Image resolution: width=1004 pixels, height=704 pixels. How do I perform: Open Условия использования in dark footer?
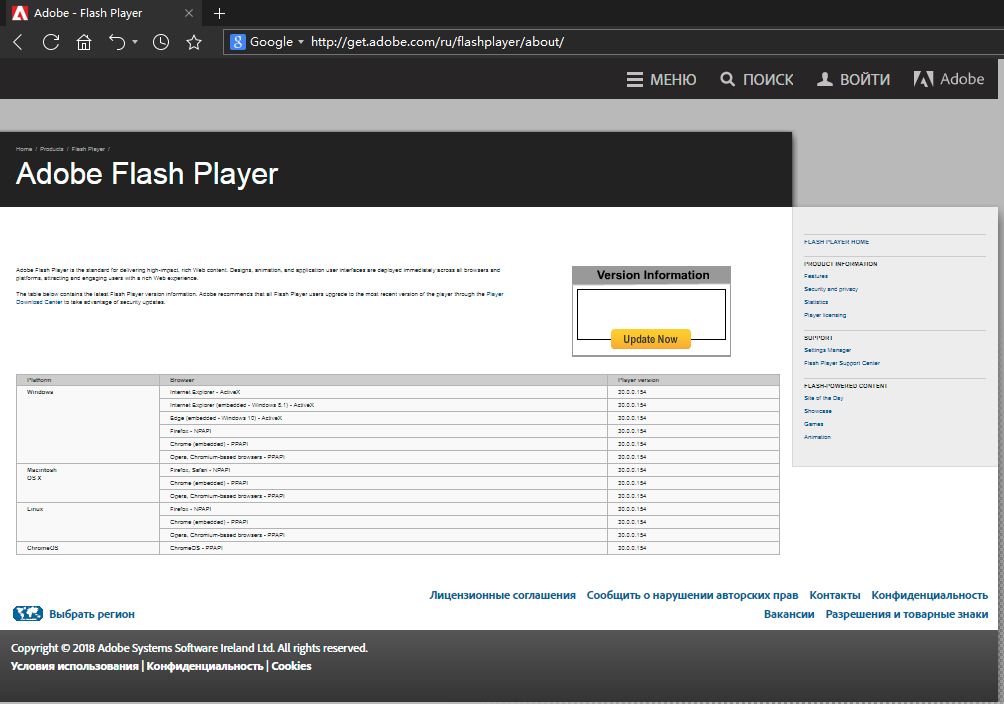[x=74, y=666]
